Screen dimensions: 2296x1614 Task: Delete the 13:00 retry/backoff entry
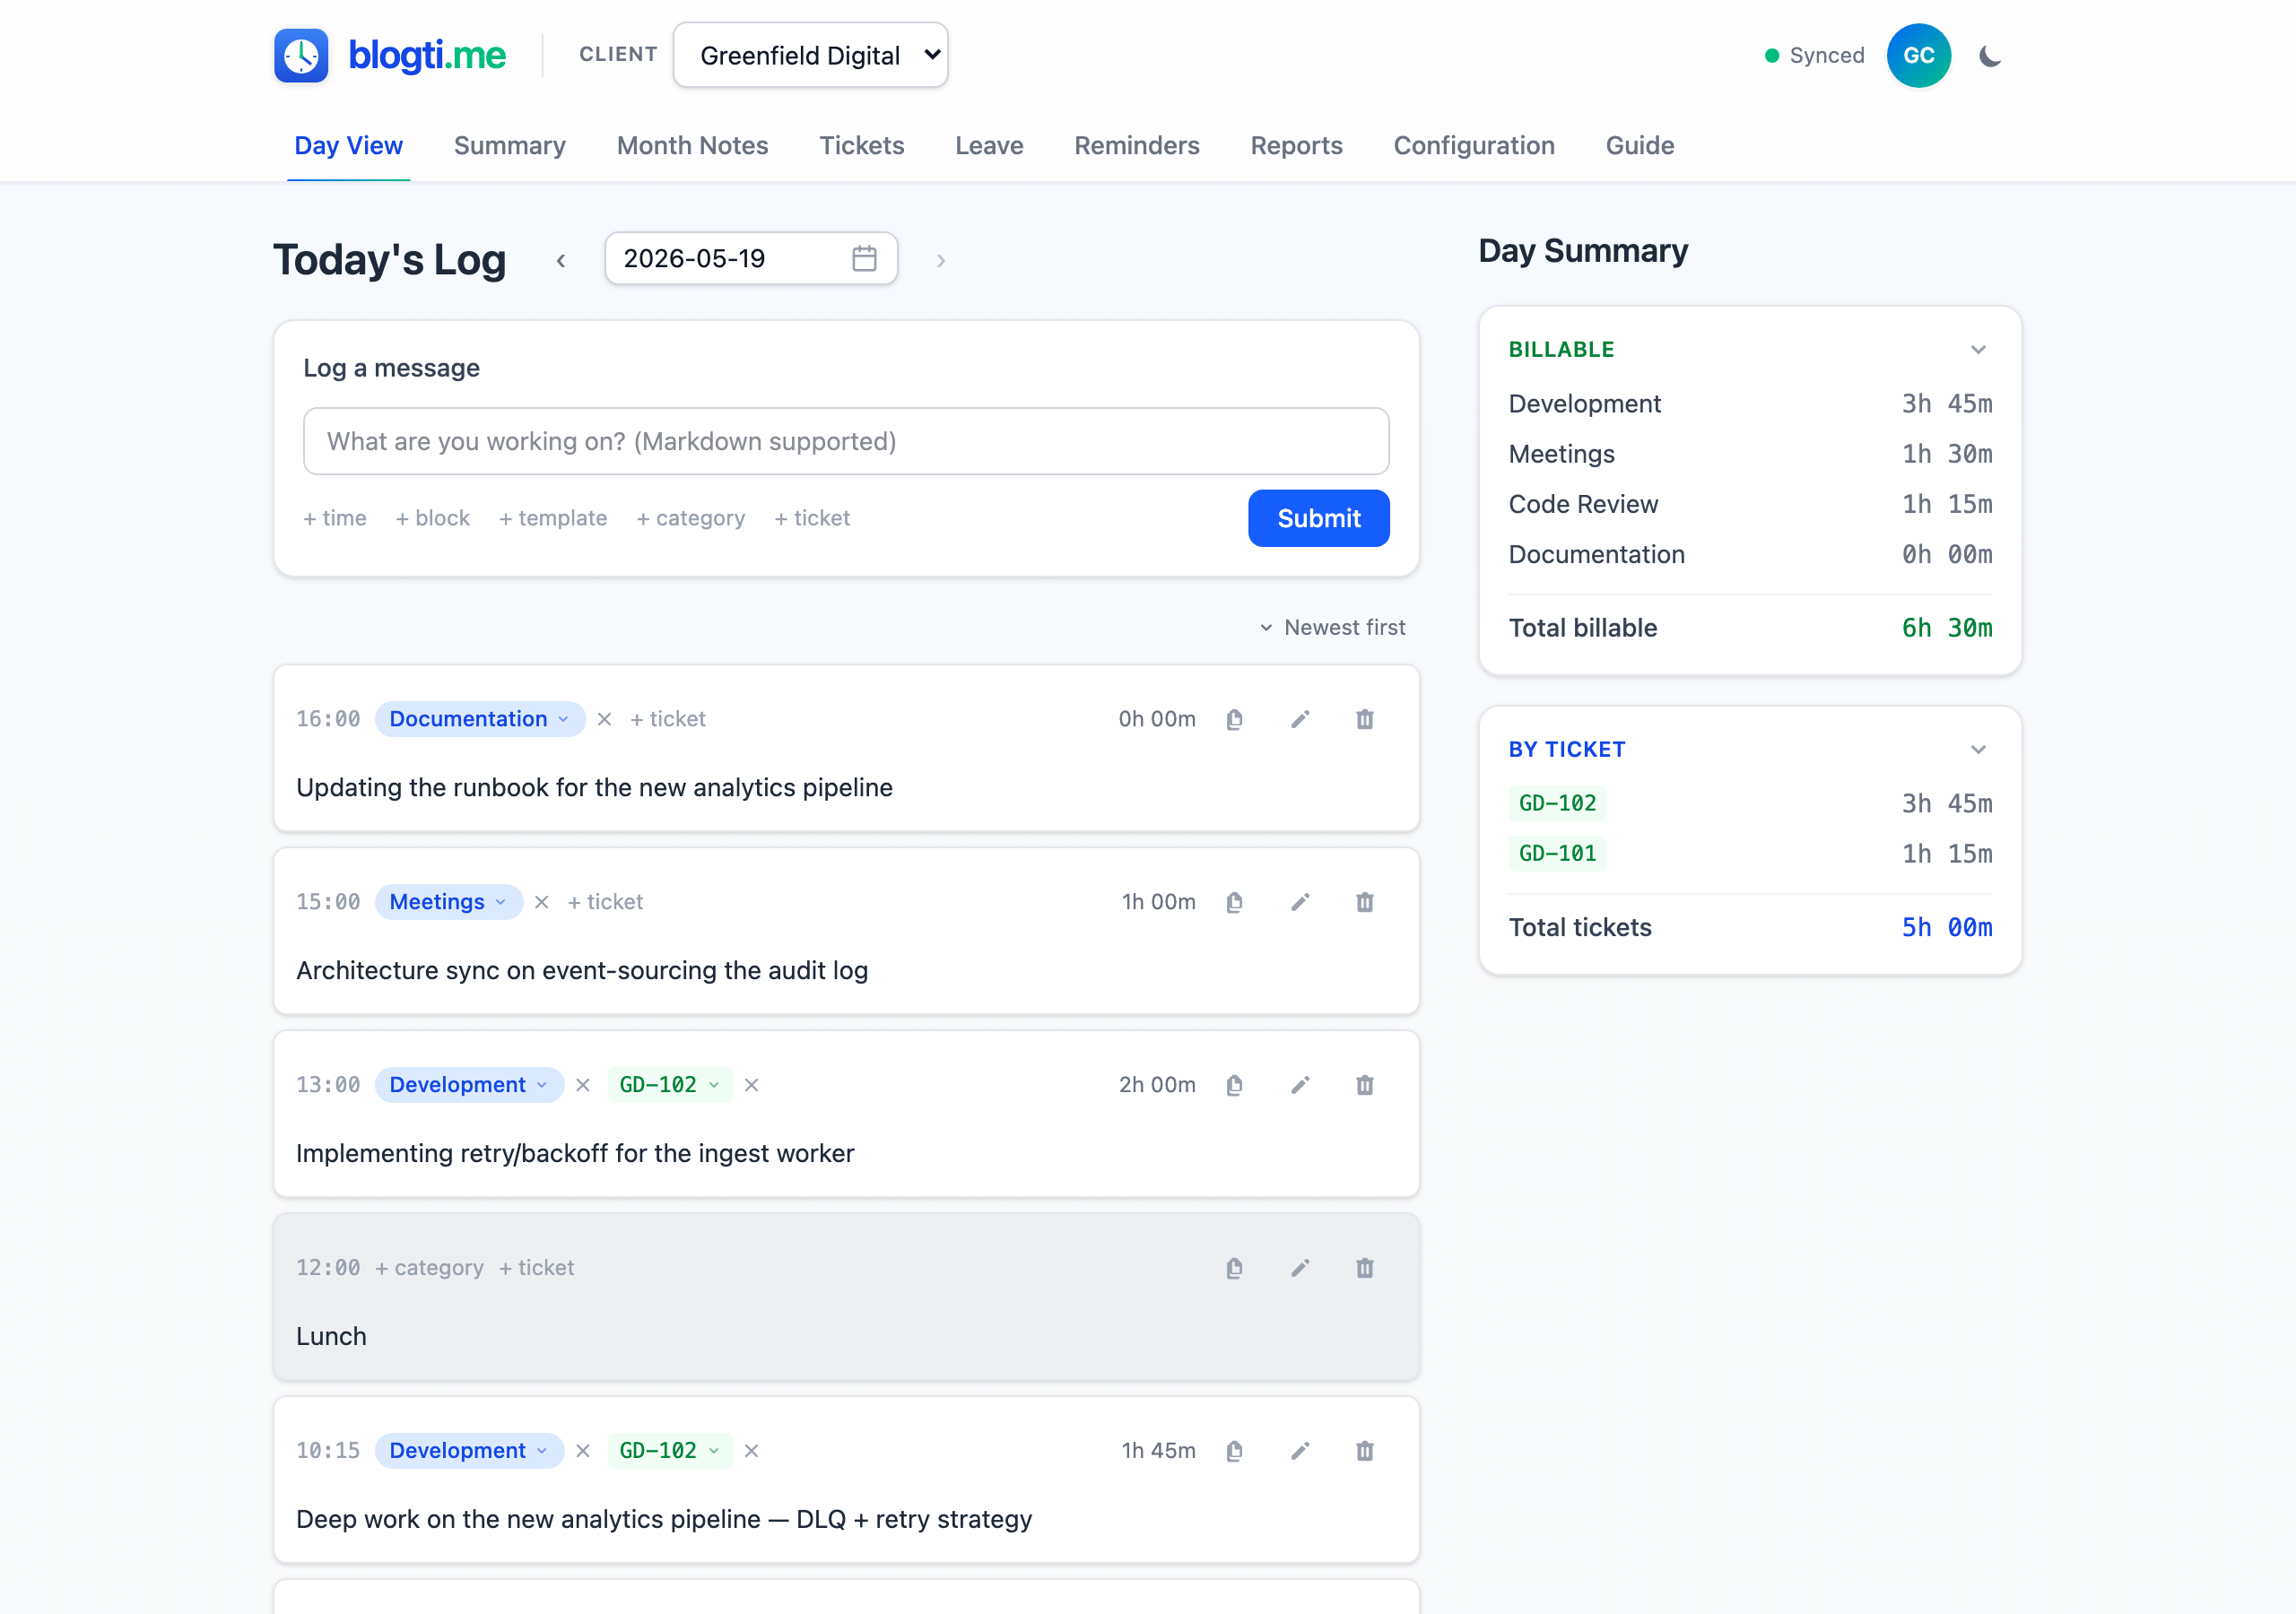[x=1364, y=1085]
